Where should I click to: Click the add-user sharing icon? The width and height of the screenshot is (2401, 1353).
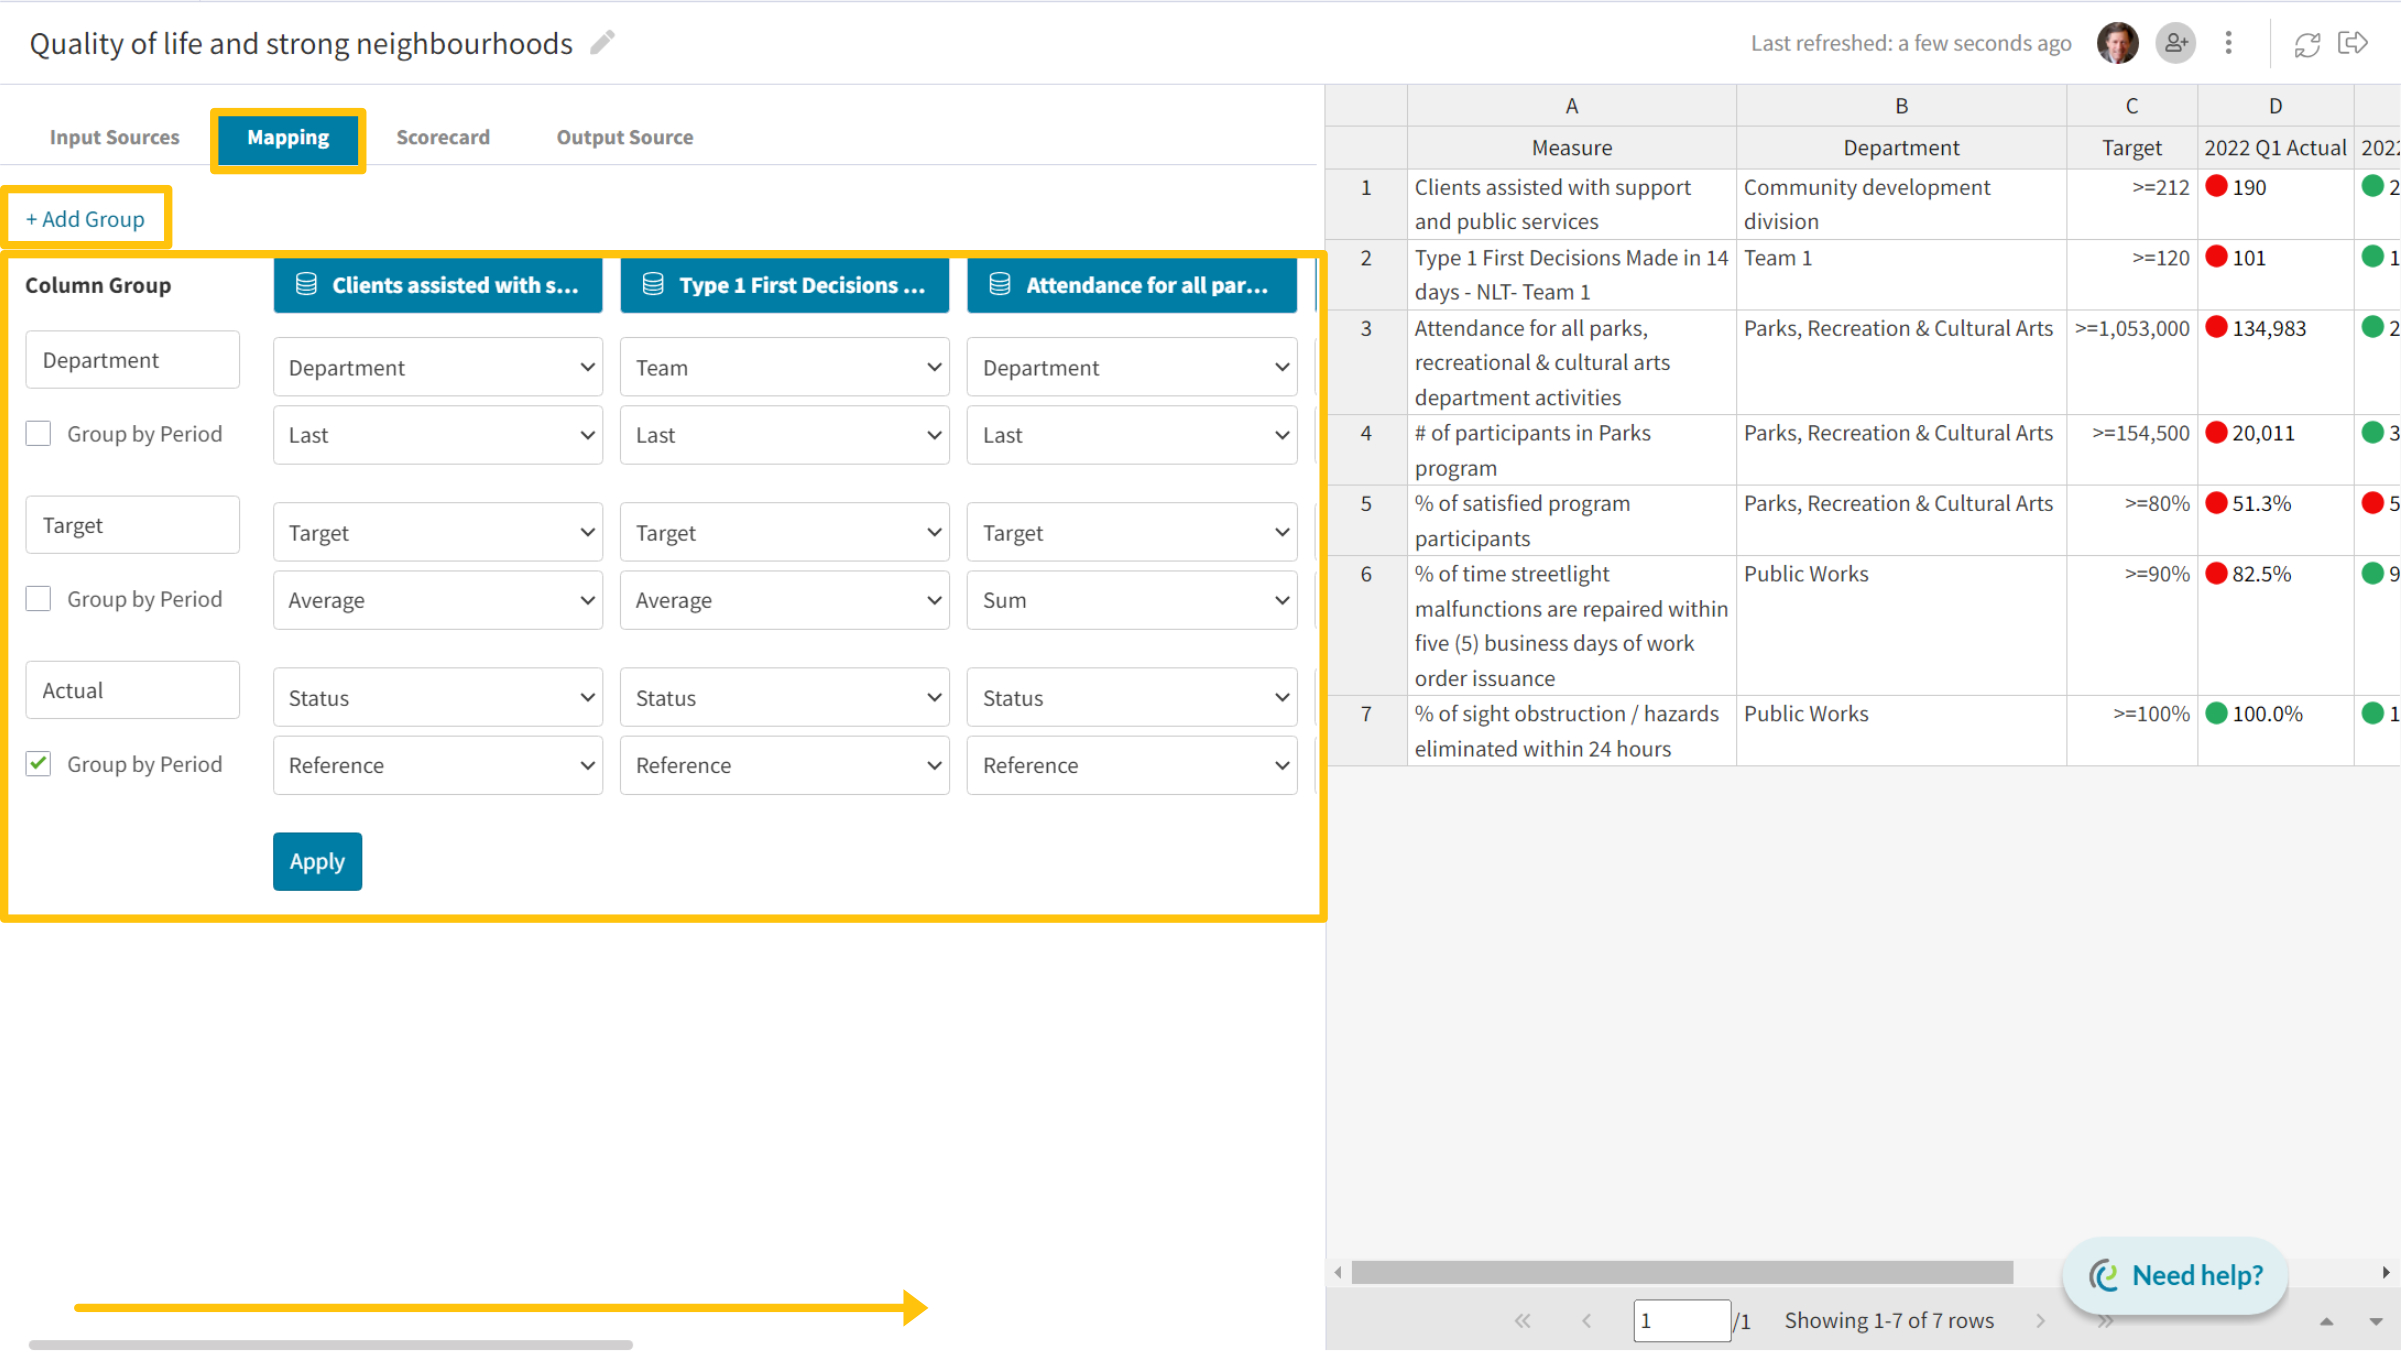(x=2176, y=43)
